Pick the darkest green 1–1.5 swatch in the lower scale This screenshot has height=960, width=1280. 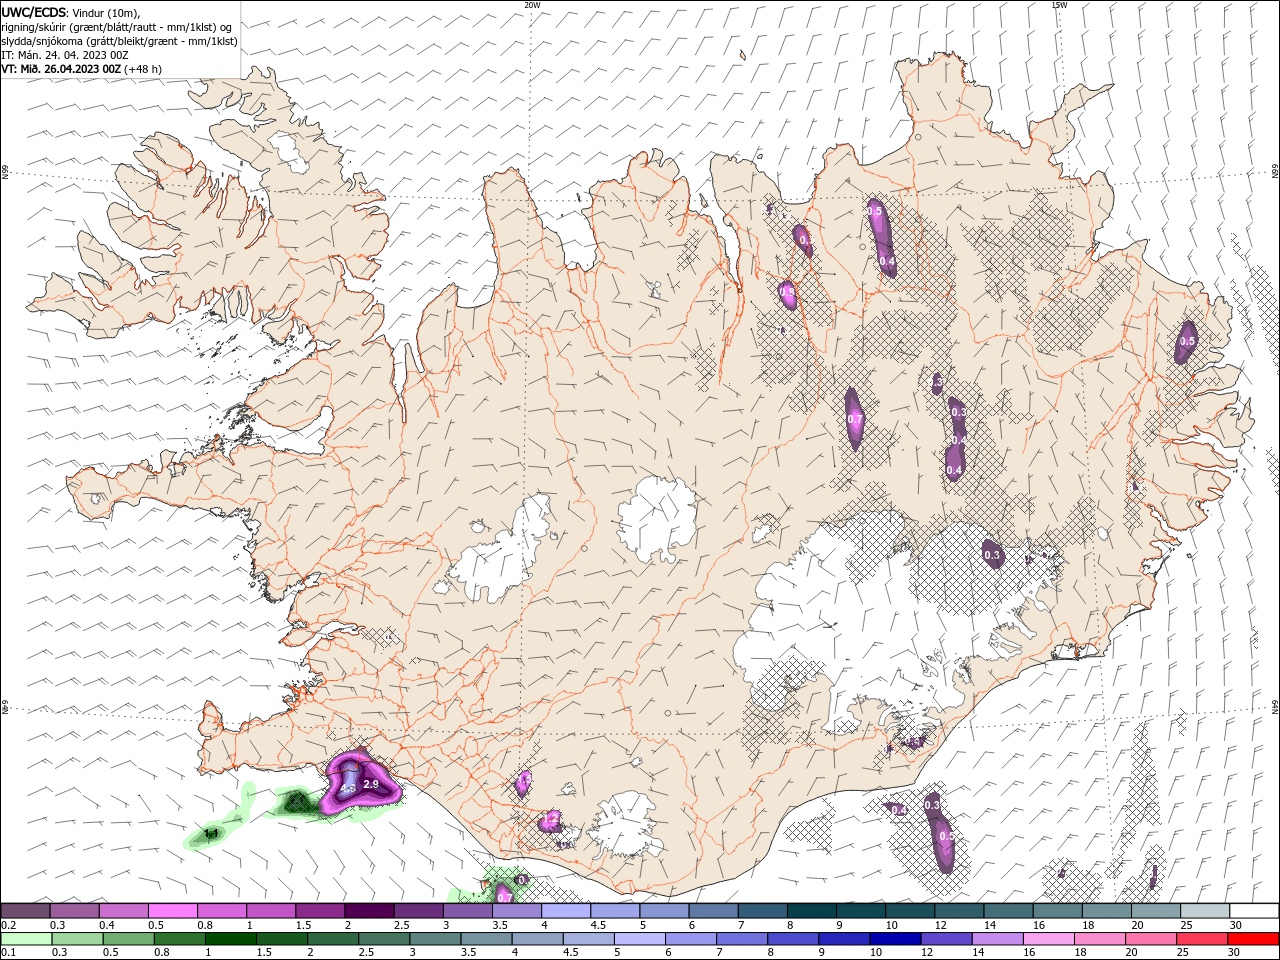point(230,939)
